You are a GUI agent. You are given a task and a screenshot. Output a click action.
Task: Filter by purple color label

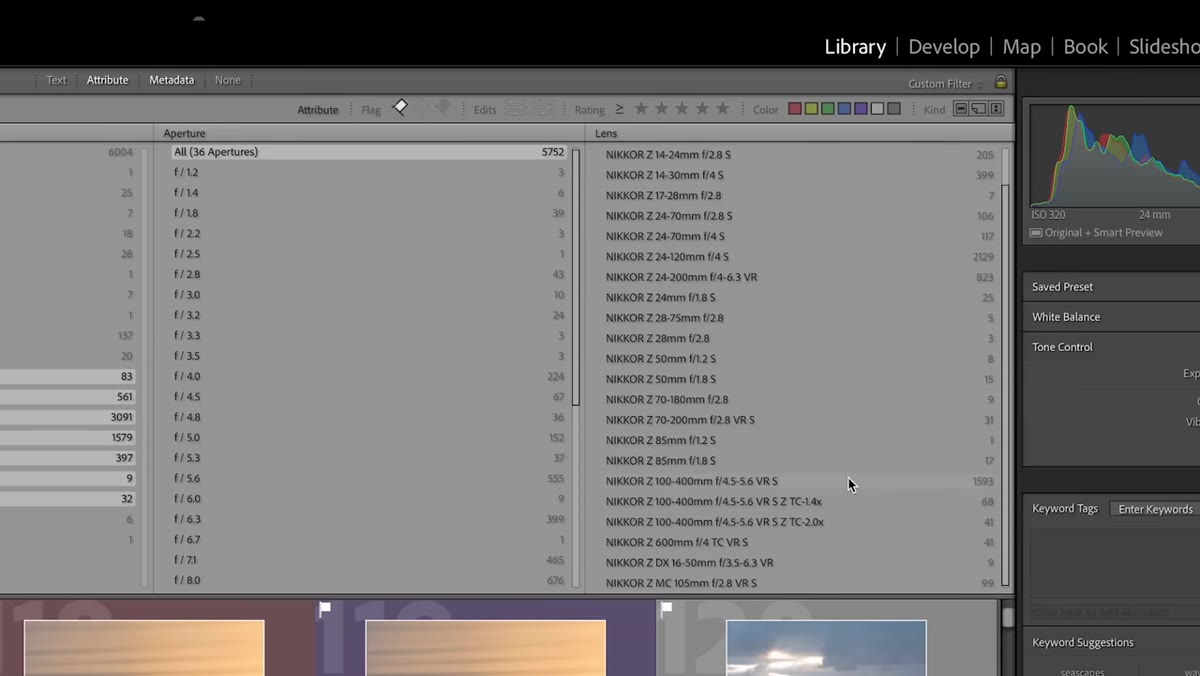coord(861,109)
